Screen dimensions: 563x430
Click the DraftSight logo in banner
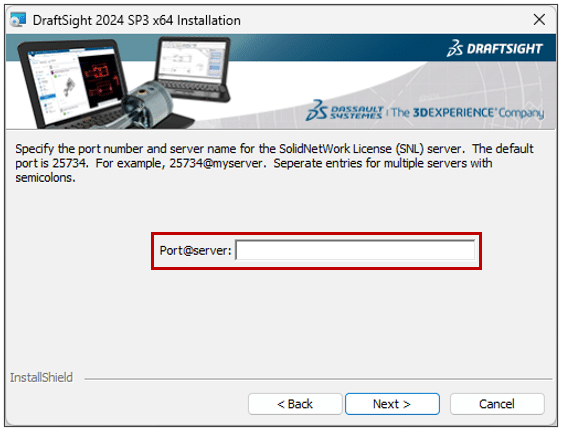[494, 48]
